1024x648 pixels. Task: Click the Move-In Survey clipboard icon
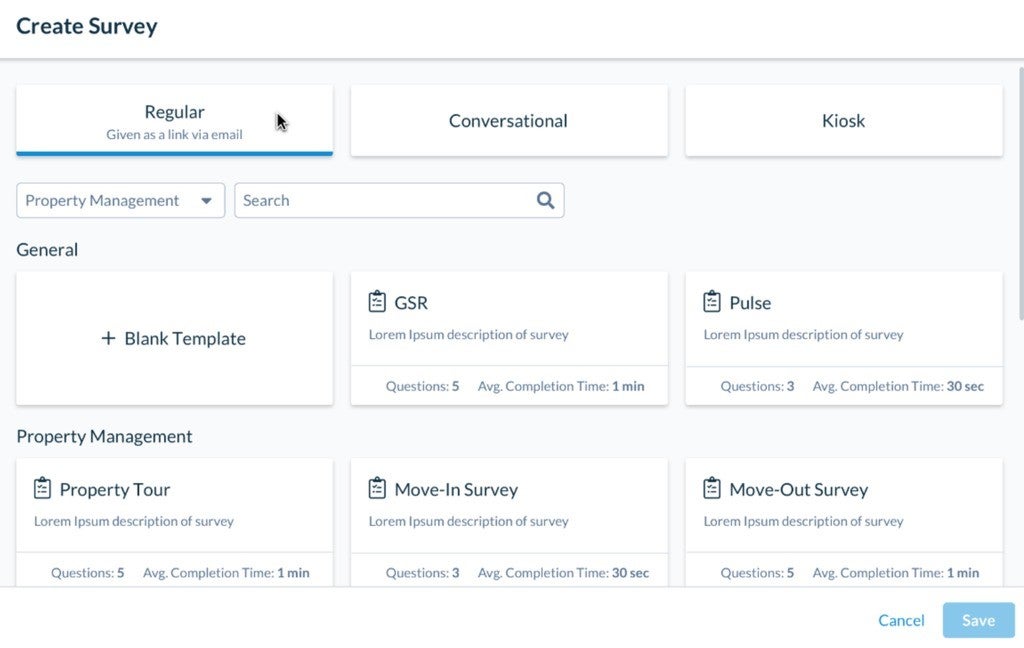coord(378,487)
